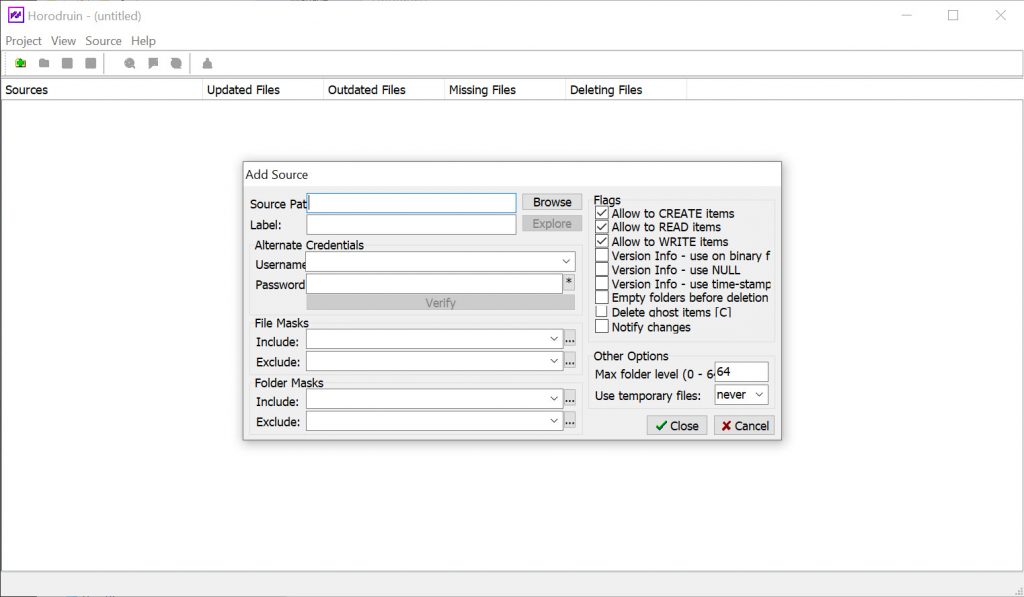
Task: Click the gray square icon before the toolbar separator
Action: 91,63
